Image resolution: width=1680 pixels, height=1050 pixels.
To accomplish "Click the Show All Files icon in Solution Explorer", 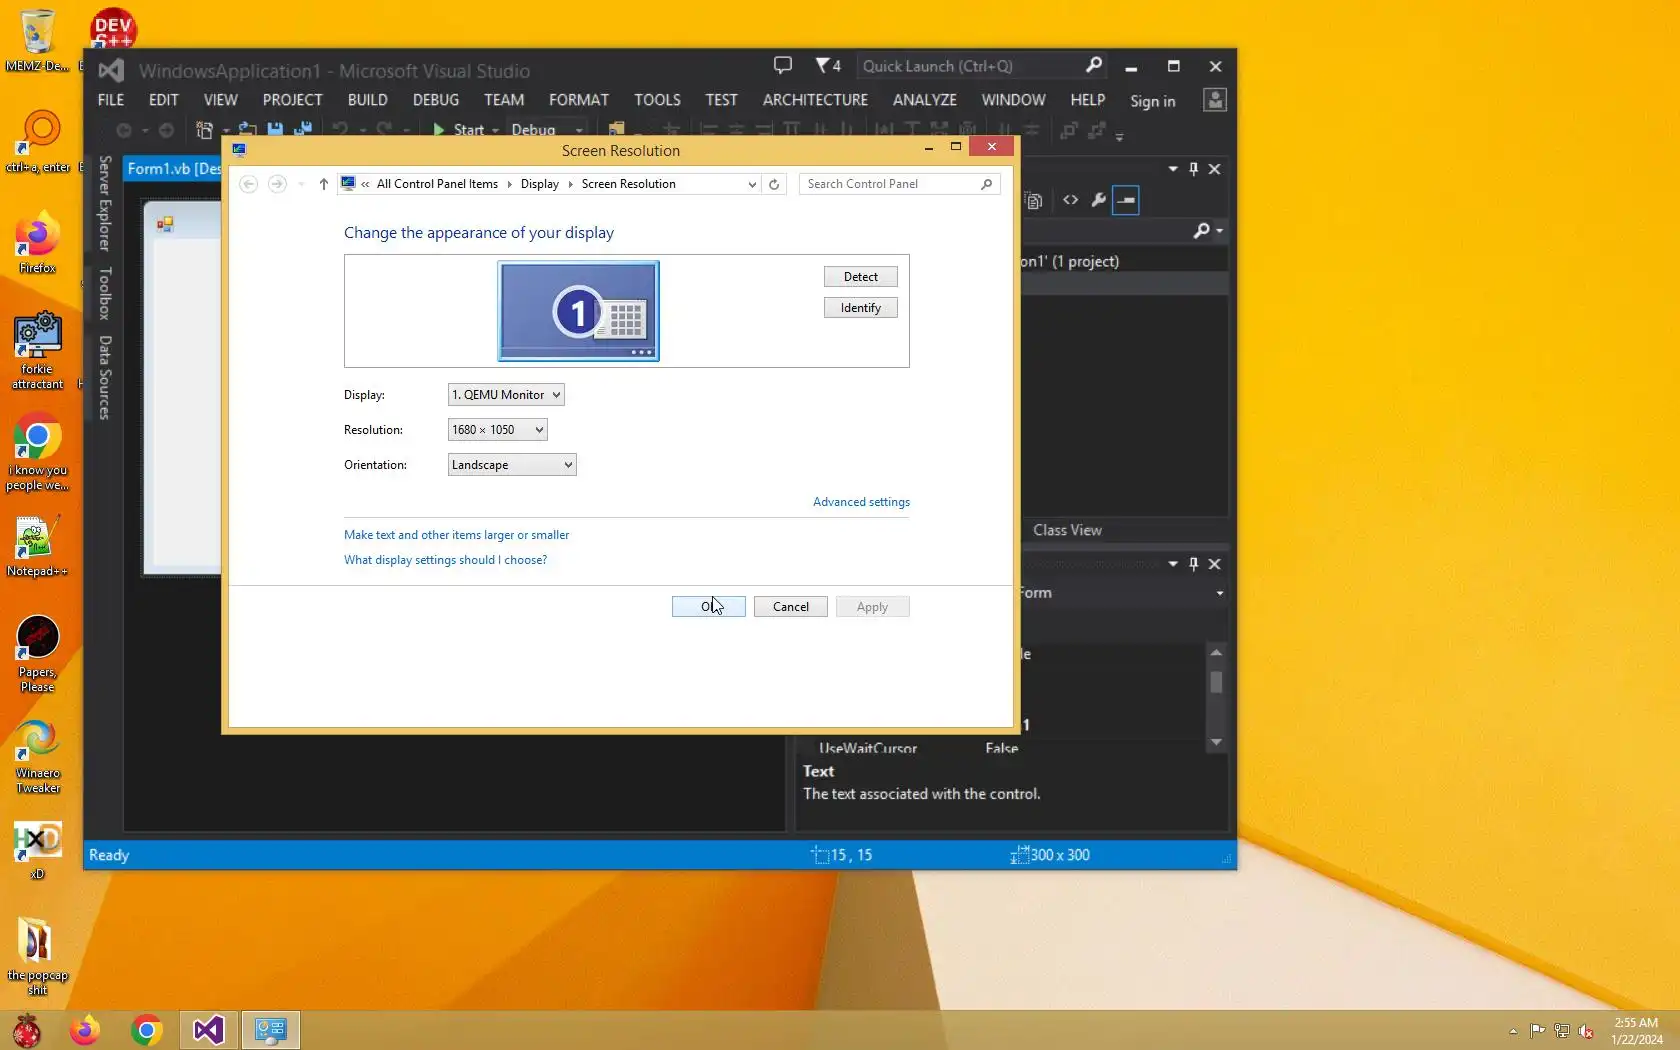I will tap(1035, 200).
